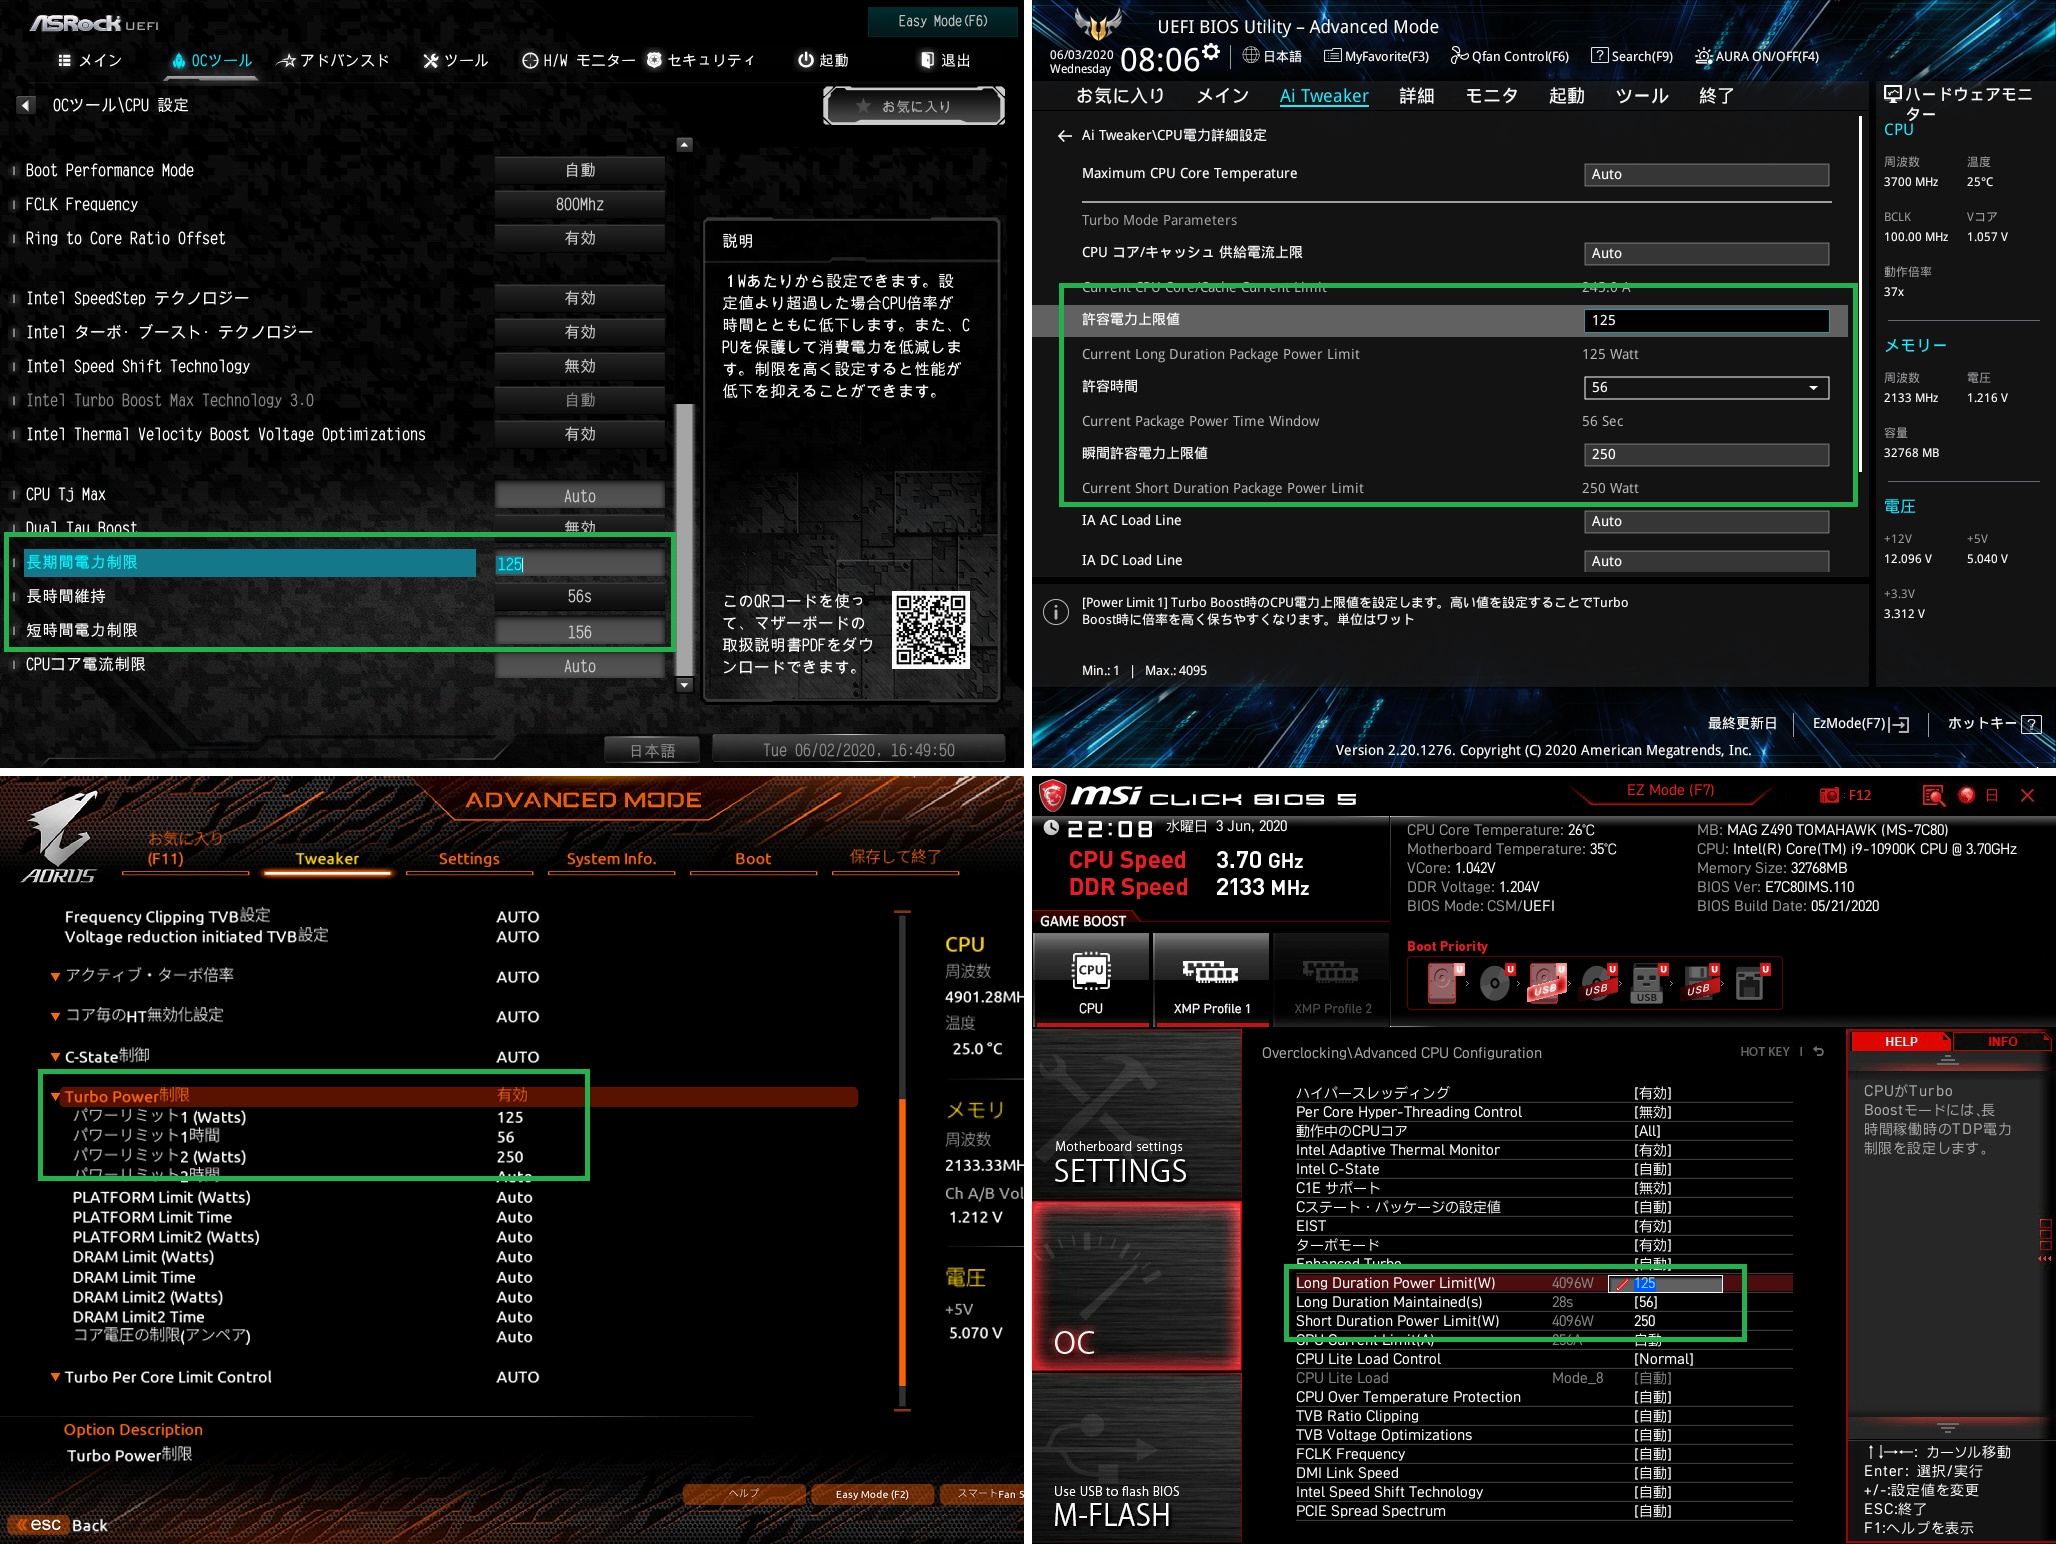Open MSI SETTINGS motherboard settings panel

point(1138,1114)
